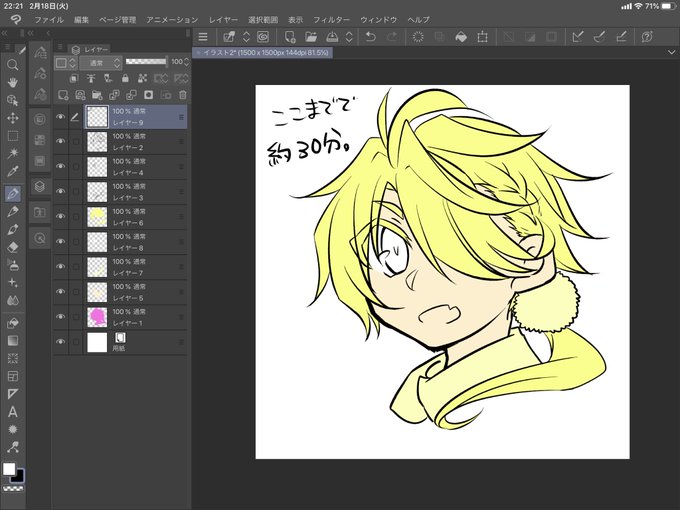Click stepper arrows beside the export icon
The image size is (680, 510).
[x=349, y=37]
